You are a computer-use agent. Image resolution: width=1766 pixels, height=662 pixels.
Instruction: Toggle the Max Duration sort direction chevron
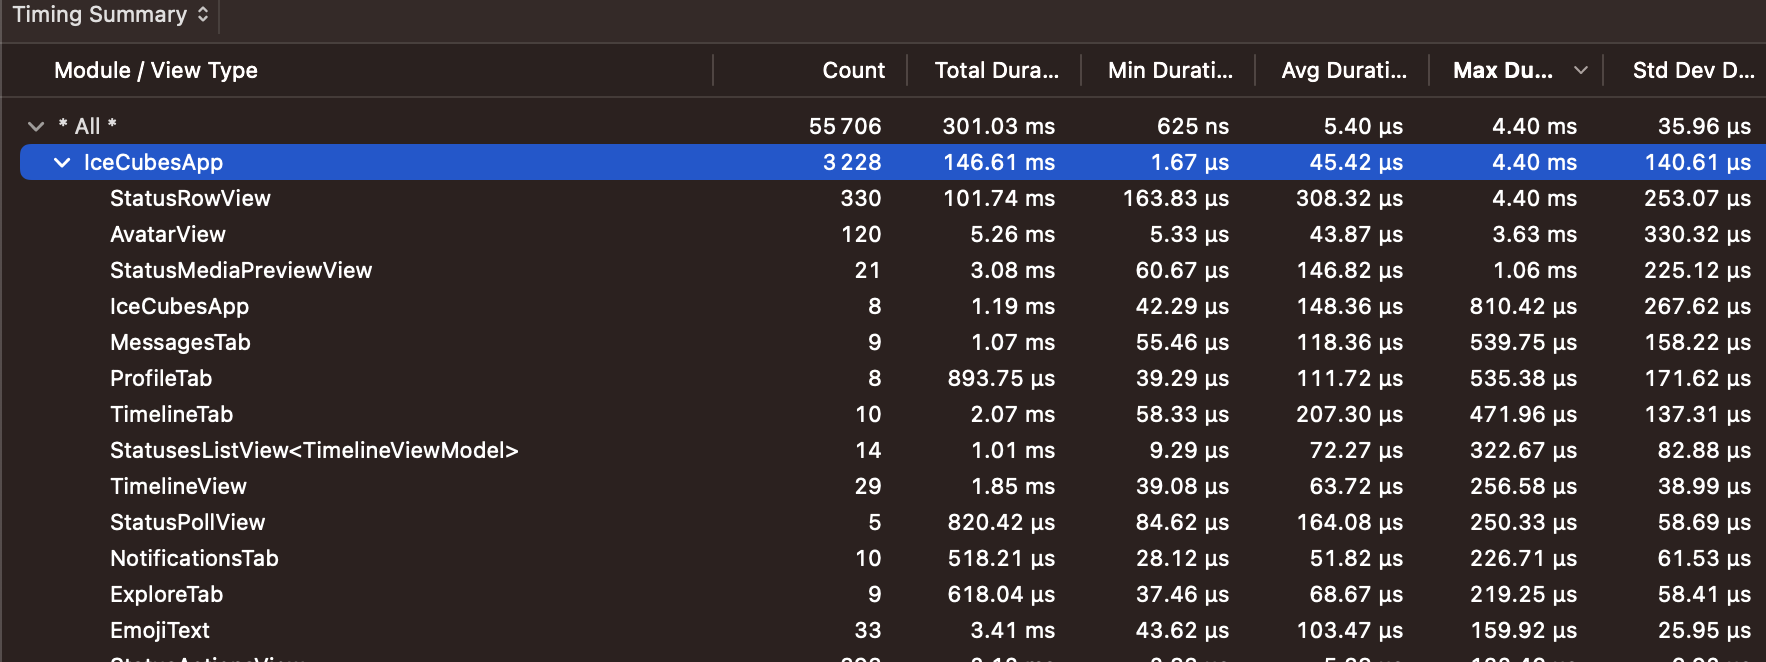pos(1581,70)
